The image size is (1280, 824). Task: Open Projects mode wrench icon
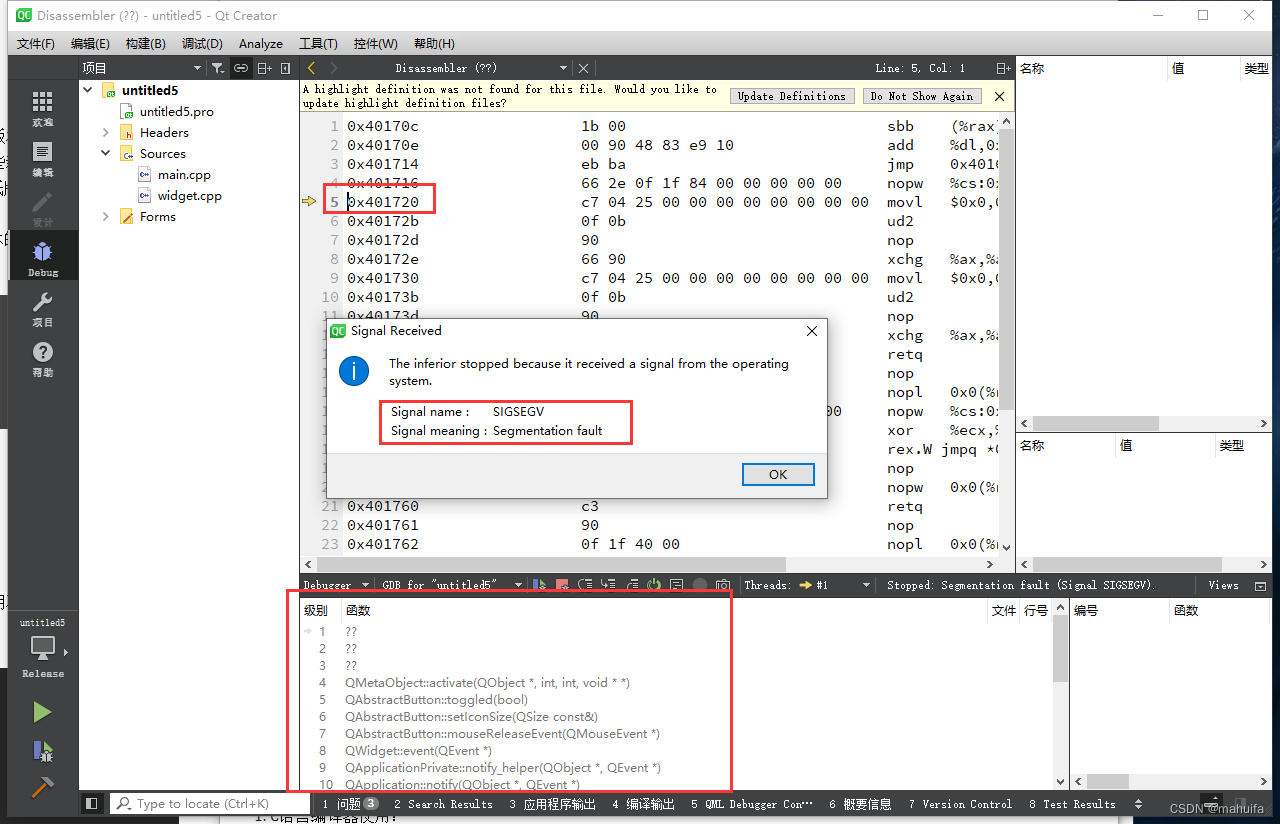pos(42,308)
